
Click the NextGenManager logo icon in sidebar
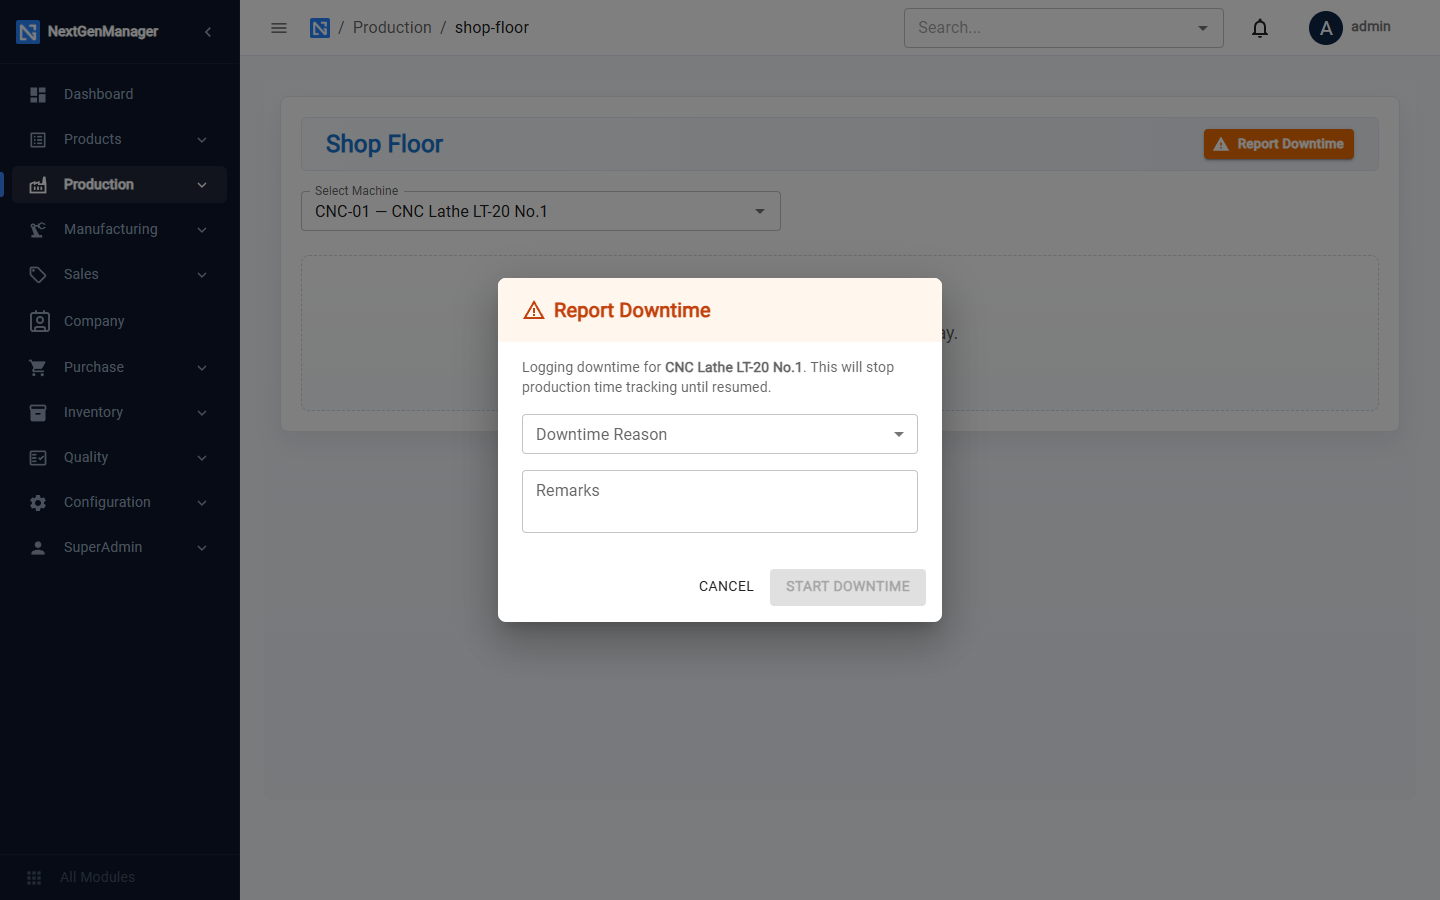click(28, 32)
